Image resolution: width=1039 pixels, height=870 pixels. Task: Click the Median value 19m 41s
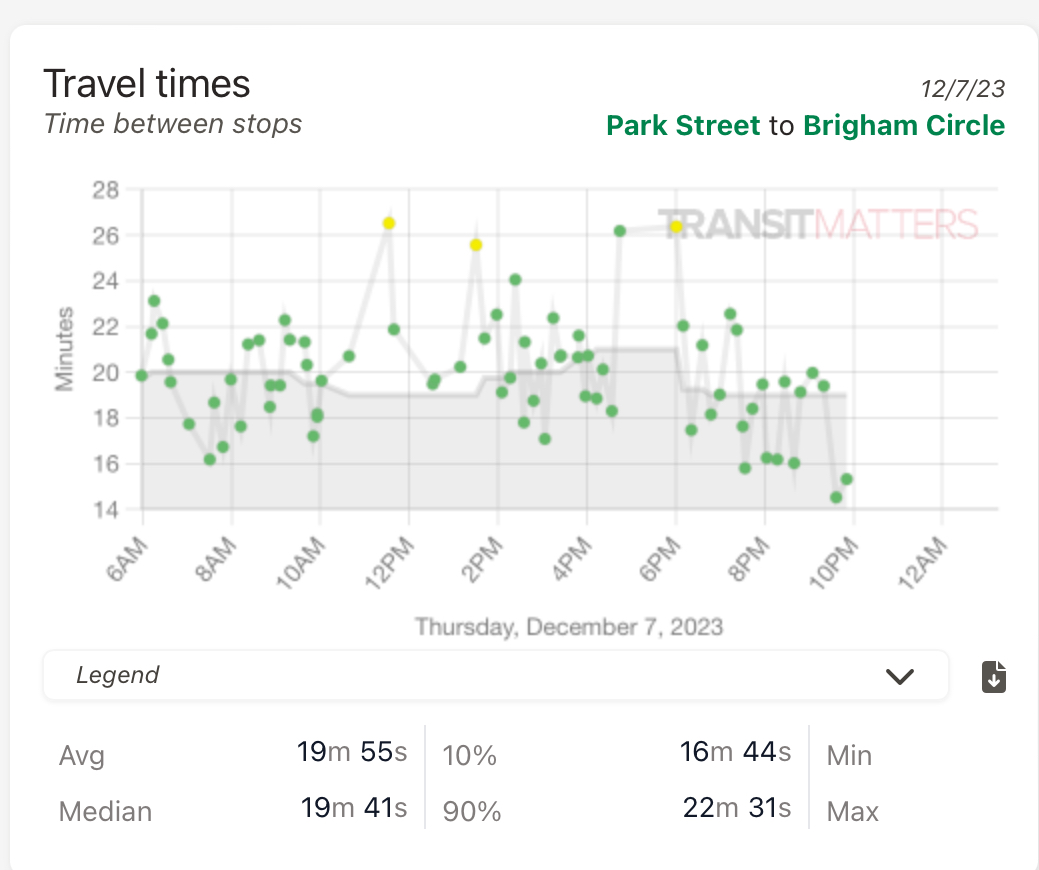pyautogui.click(x=353, y=808)
